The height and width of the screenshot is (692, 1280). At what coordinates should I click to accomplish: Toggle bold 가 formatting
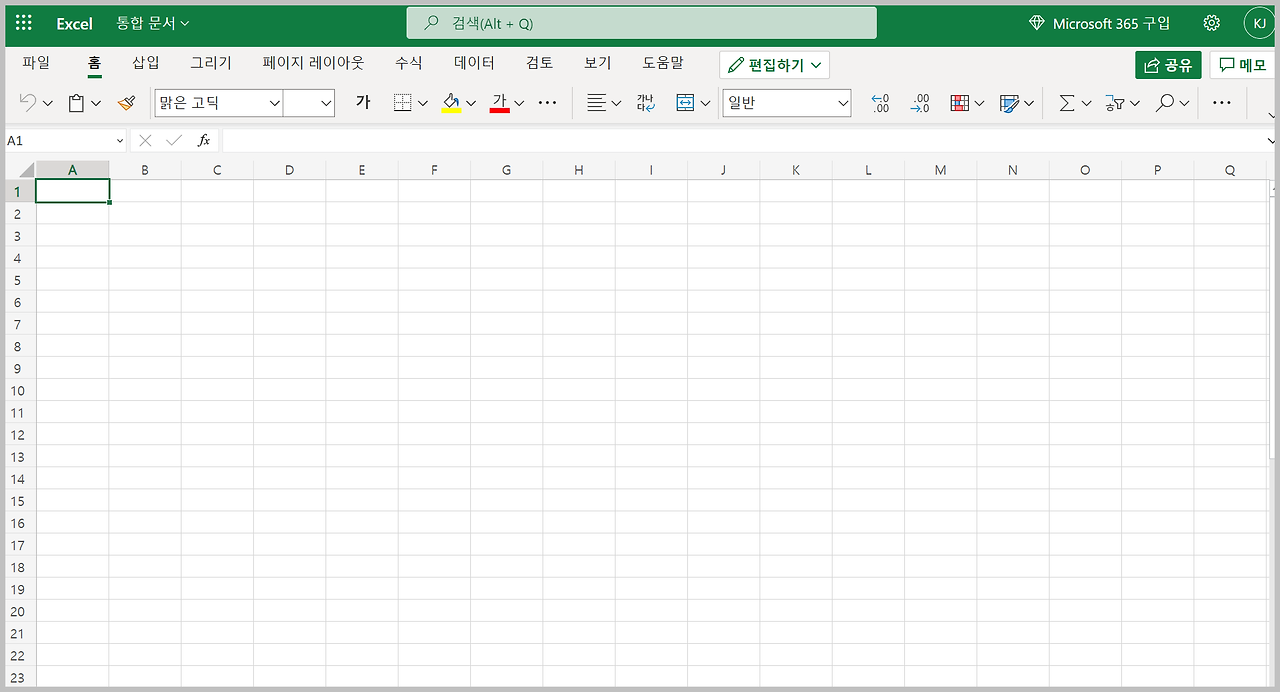(x=363, y=103)
